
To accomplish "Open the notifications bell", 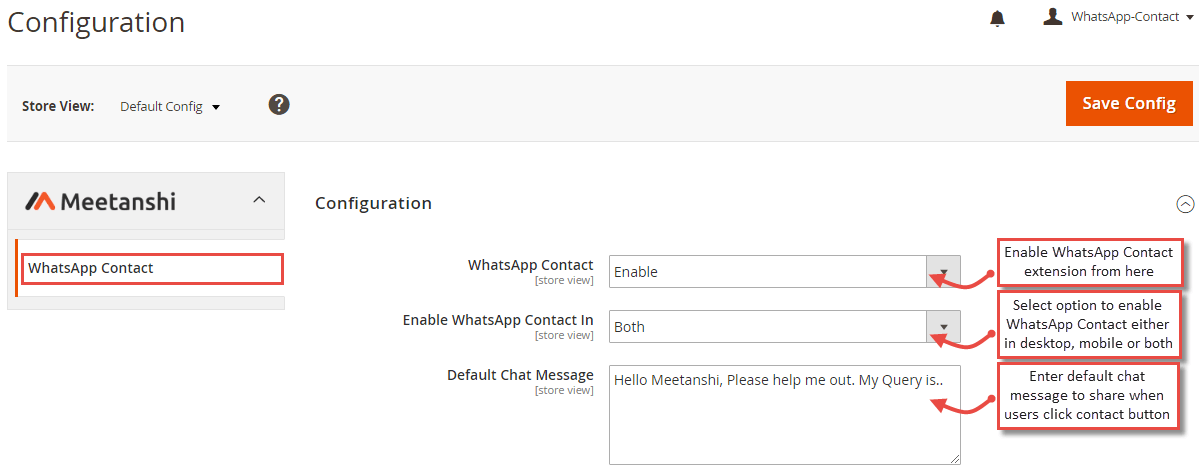I will pyautogui.click(x=996, y=18).
